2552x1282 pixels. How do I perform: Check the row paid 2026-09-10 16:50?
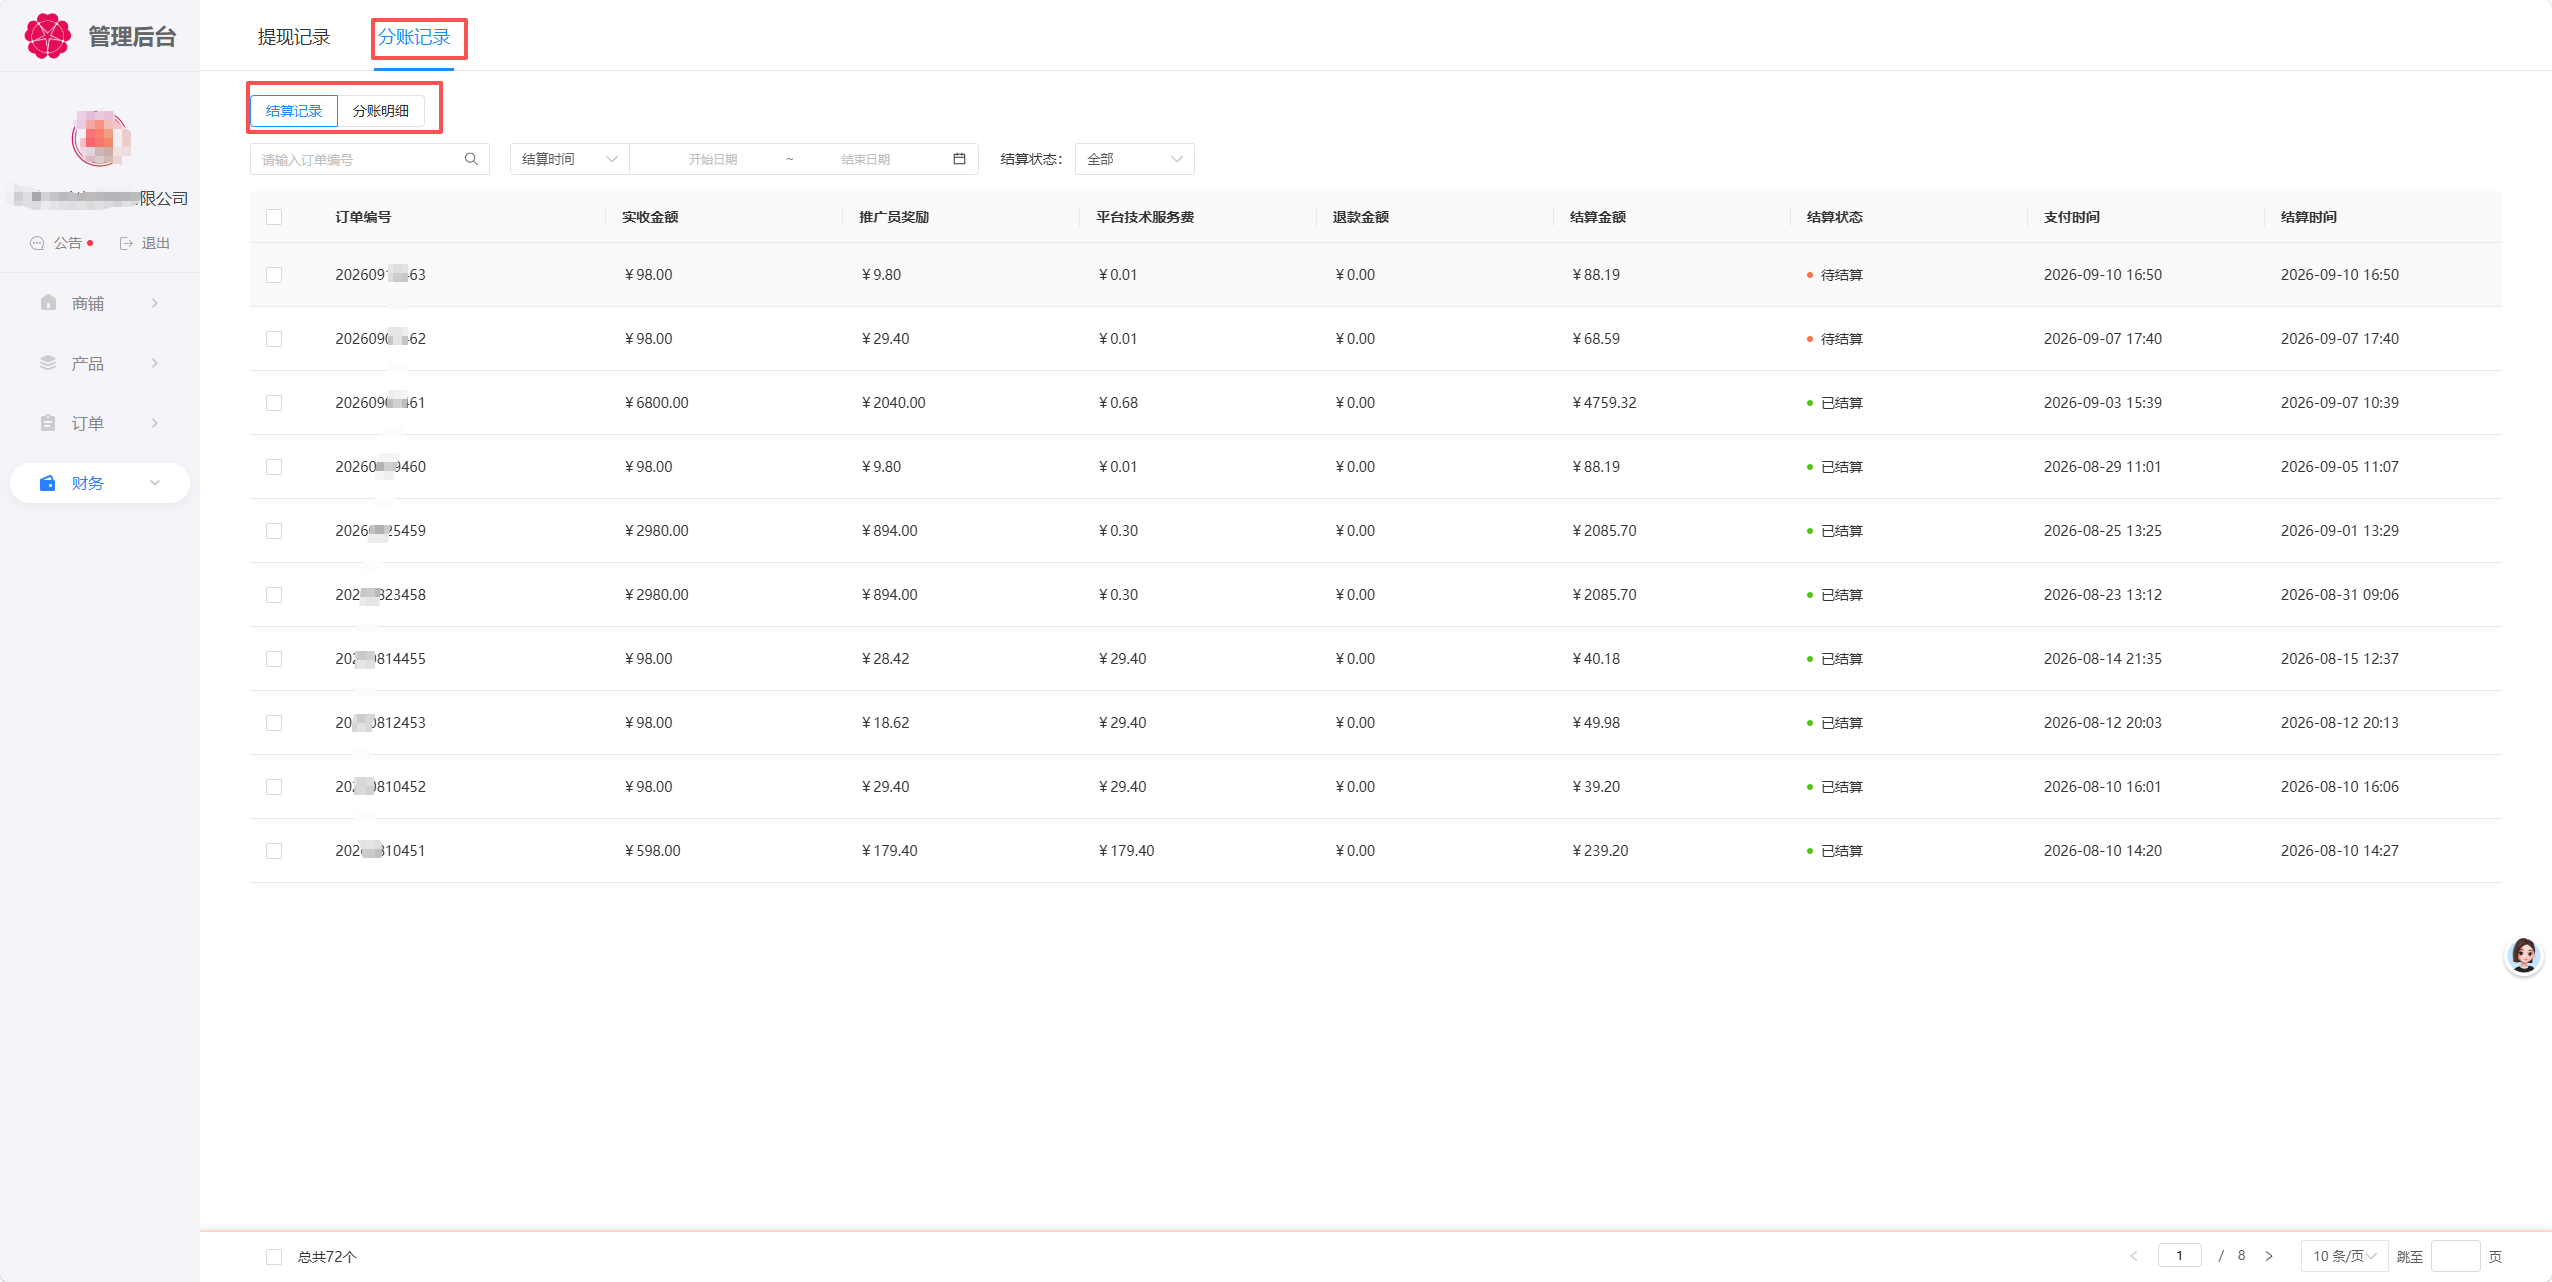(x=274, y=275)
